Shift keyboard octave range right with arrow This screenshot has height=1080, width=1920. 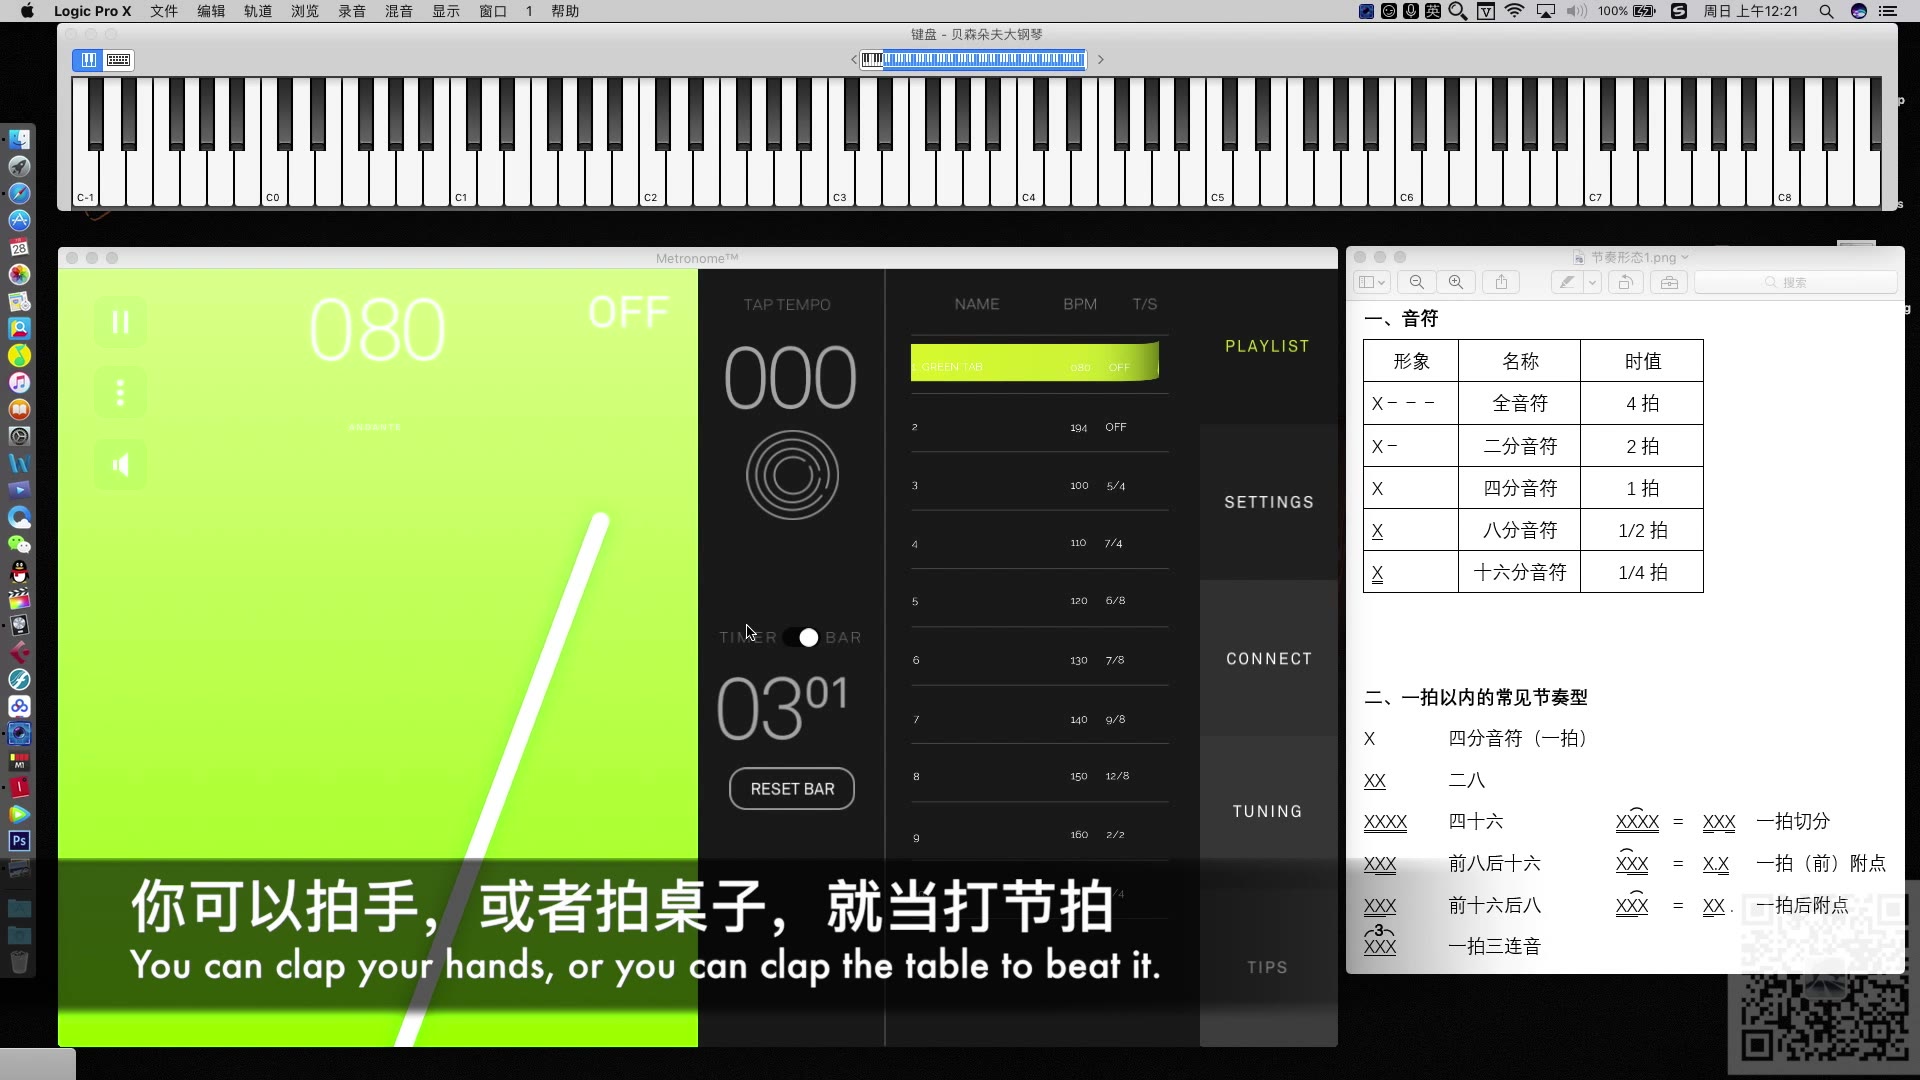pyautogui.click(x=1101, y=60)
